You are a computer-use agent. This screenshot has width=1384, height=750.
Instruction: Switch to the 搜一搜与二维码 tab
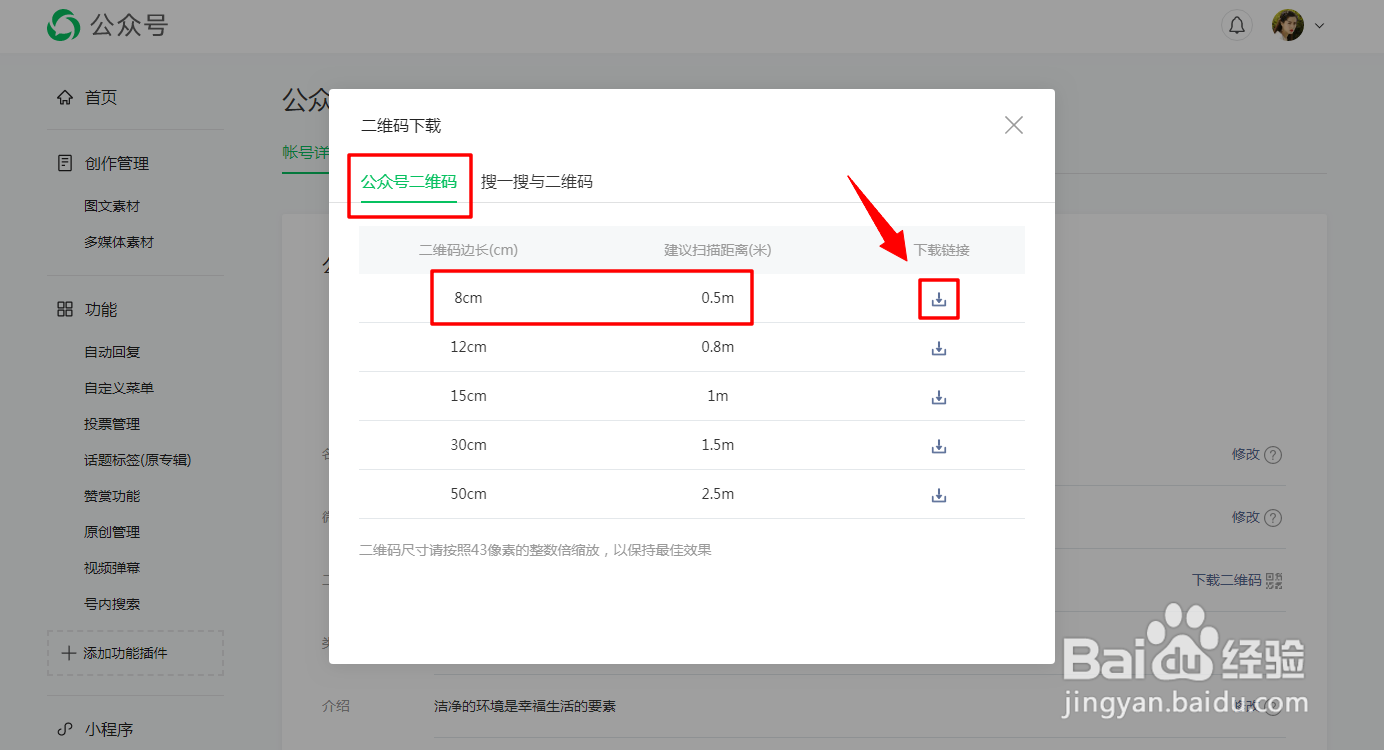coord(537,182)
